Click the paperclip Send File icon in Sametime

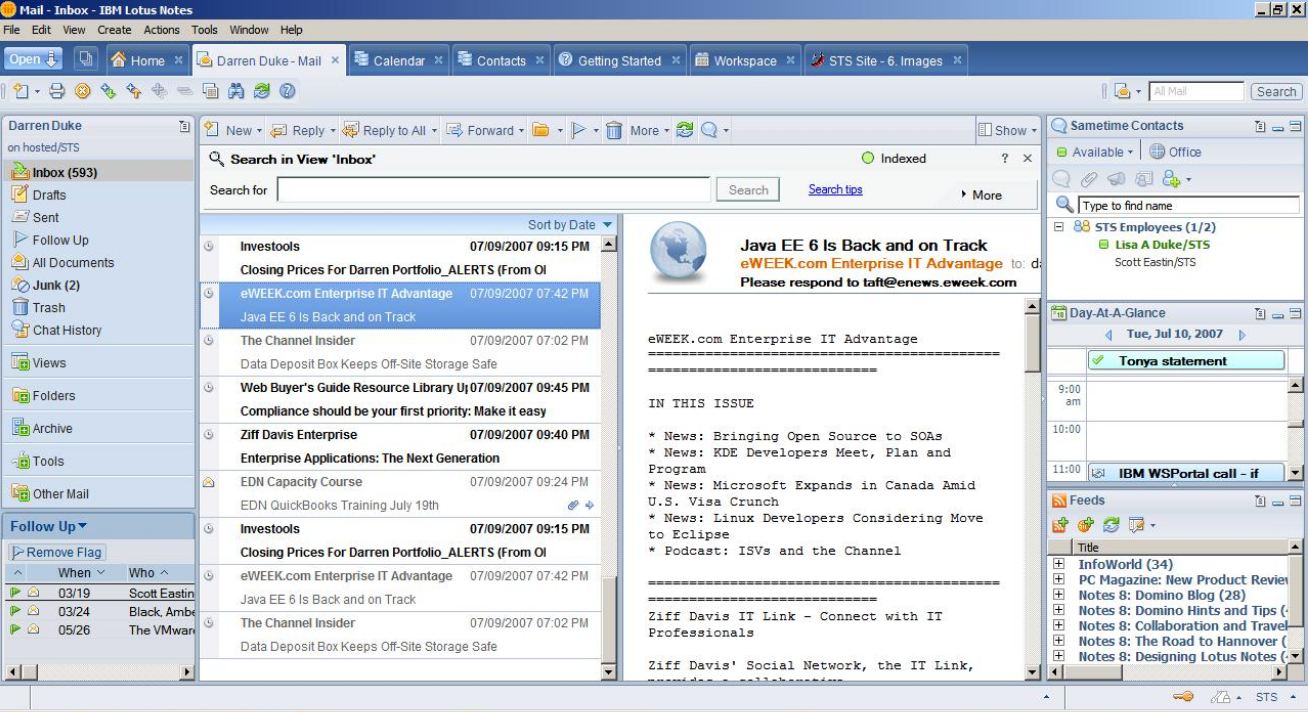(x=1089, y=179)
